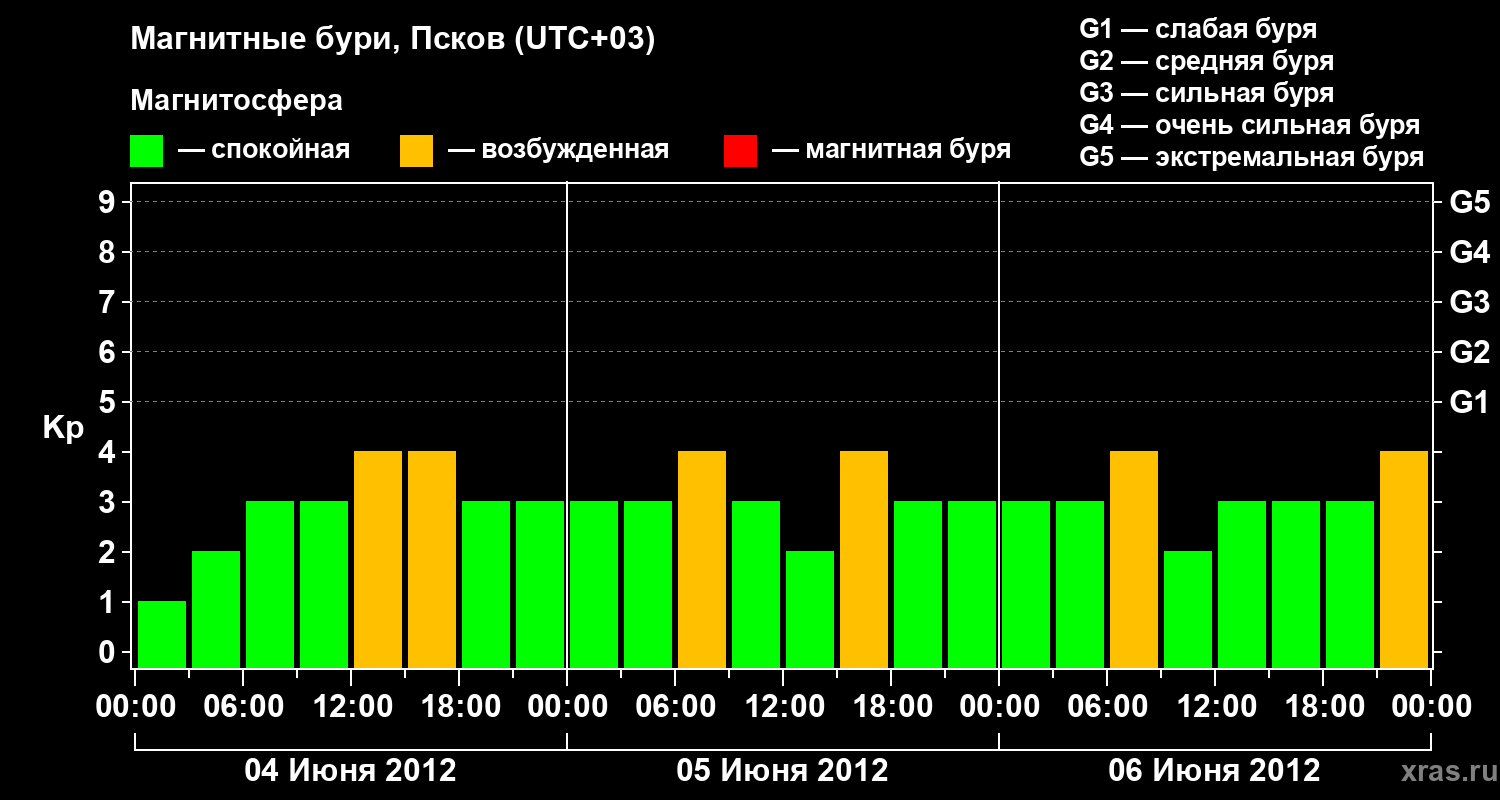Screen dimensions: 1500x800
Task: Click the '18:00' time label for 06 Июня
Action: point(1323,707)
